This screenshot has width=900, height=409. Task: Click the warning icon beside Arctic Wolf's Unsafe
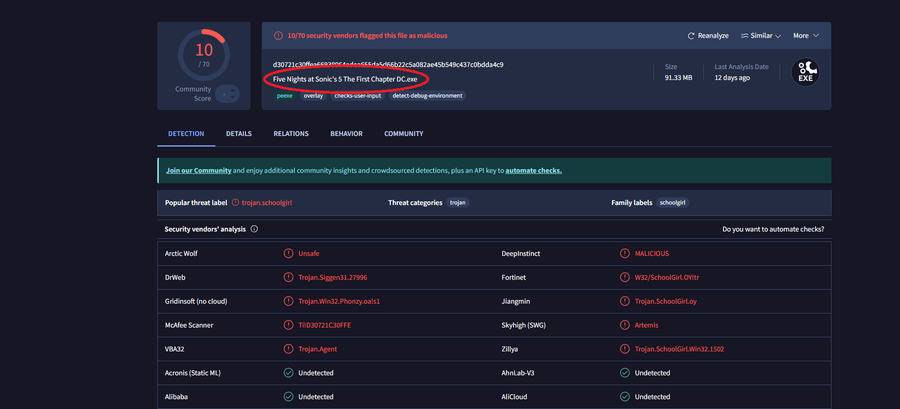coord(288,254)
